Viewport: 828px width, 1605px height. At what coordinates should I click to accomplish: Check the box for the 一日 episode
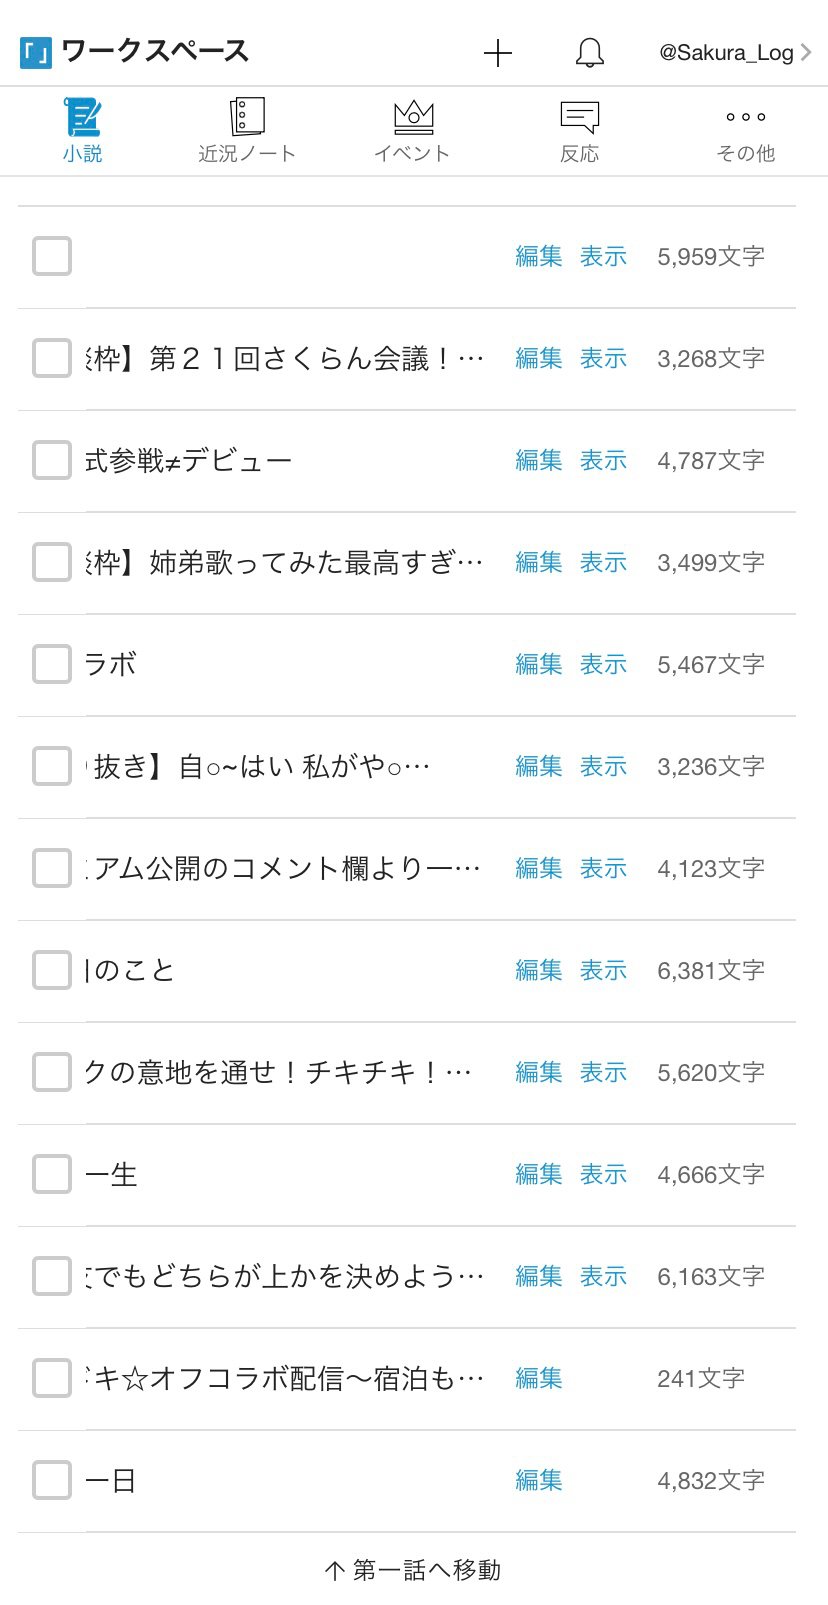coord(52,1480)
